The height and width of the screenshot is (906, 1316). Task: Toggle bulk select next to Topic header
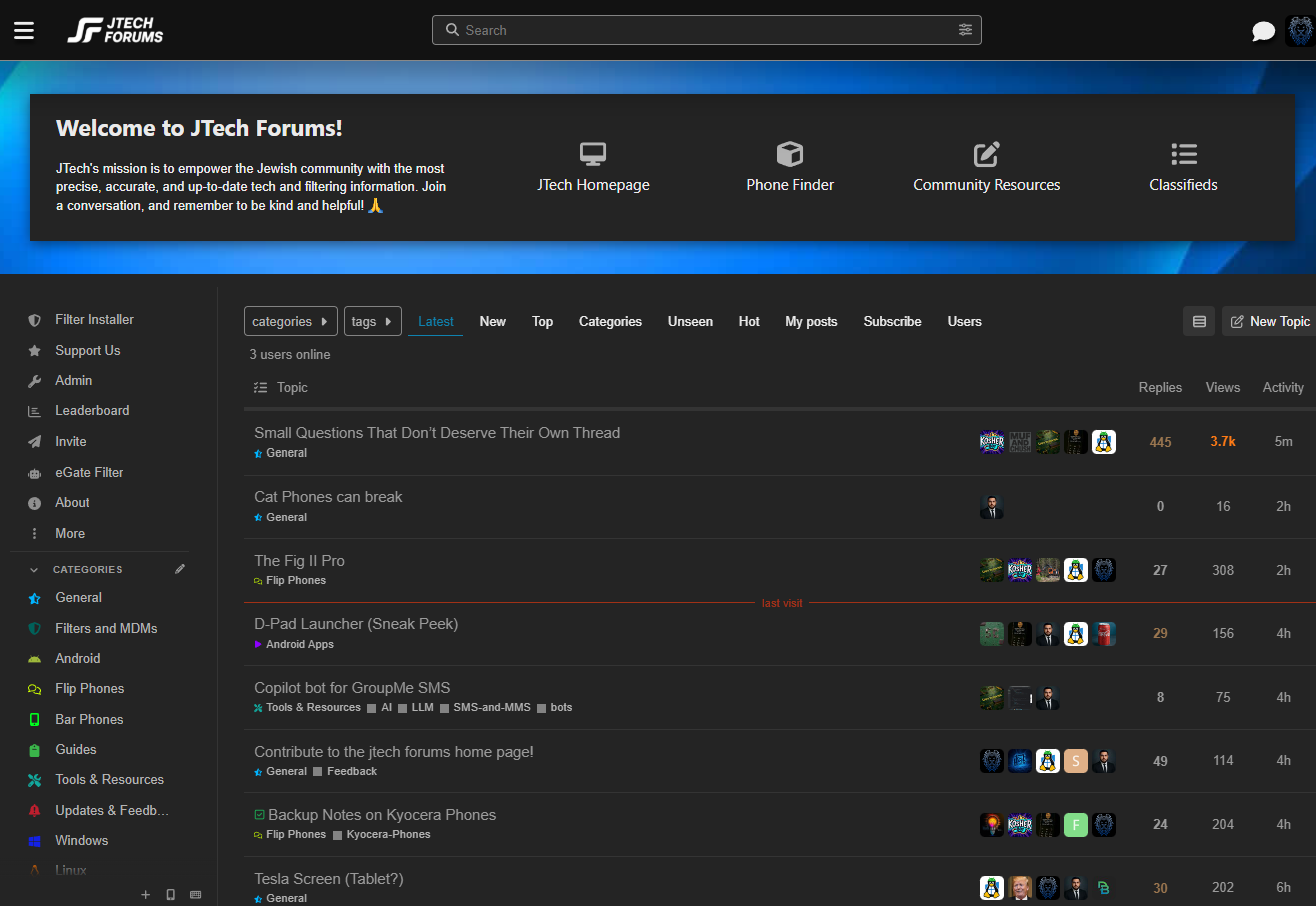[261, 388]
